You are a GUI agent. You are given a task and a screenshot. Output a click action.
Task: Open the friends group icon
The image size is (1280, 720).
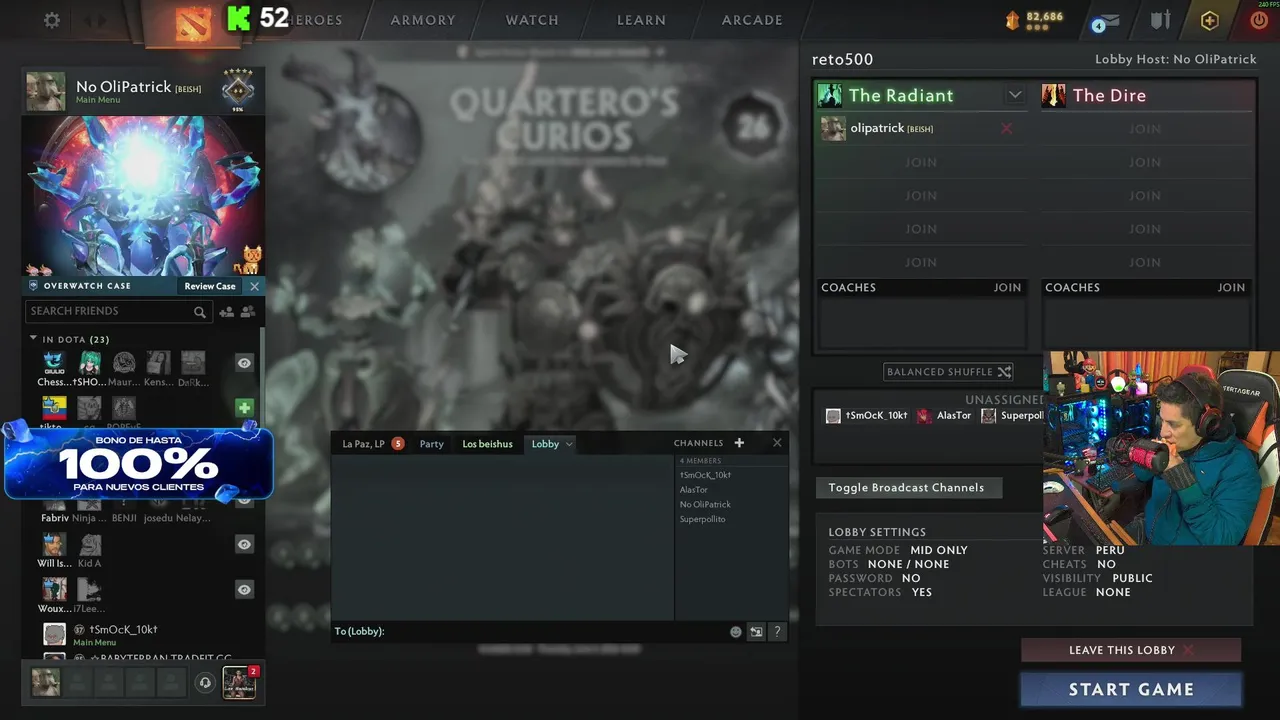(x=247, y=312)
